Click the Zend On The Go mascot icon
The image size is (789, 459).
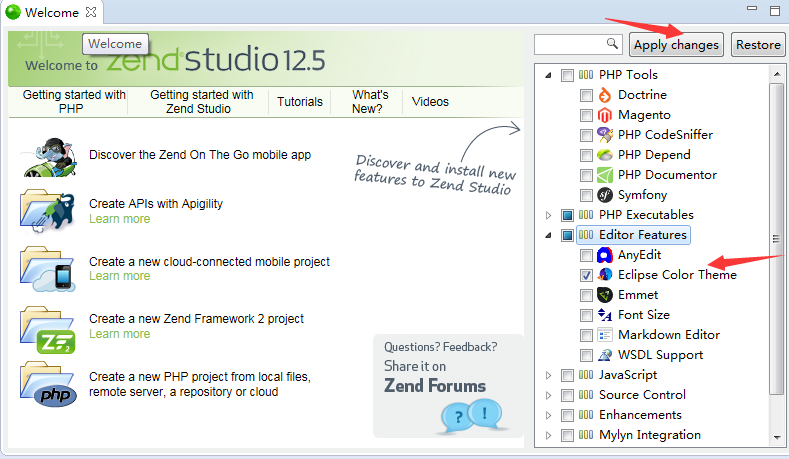(50, 158)
